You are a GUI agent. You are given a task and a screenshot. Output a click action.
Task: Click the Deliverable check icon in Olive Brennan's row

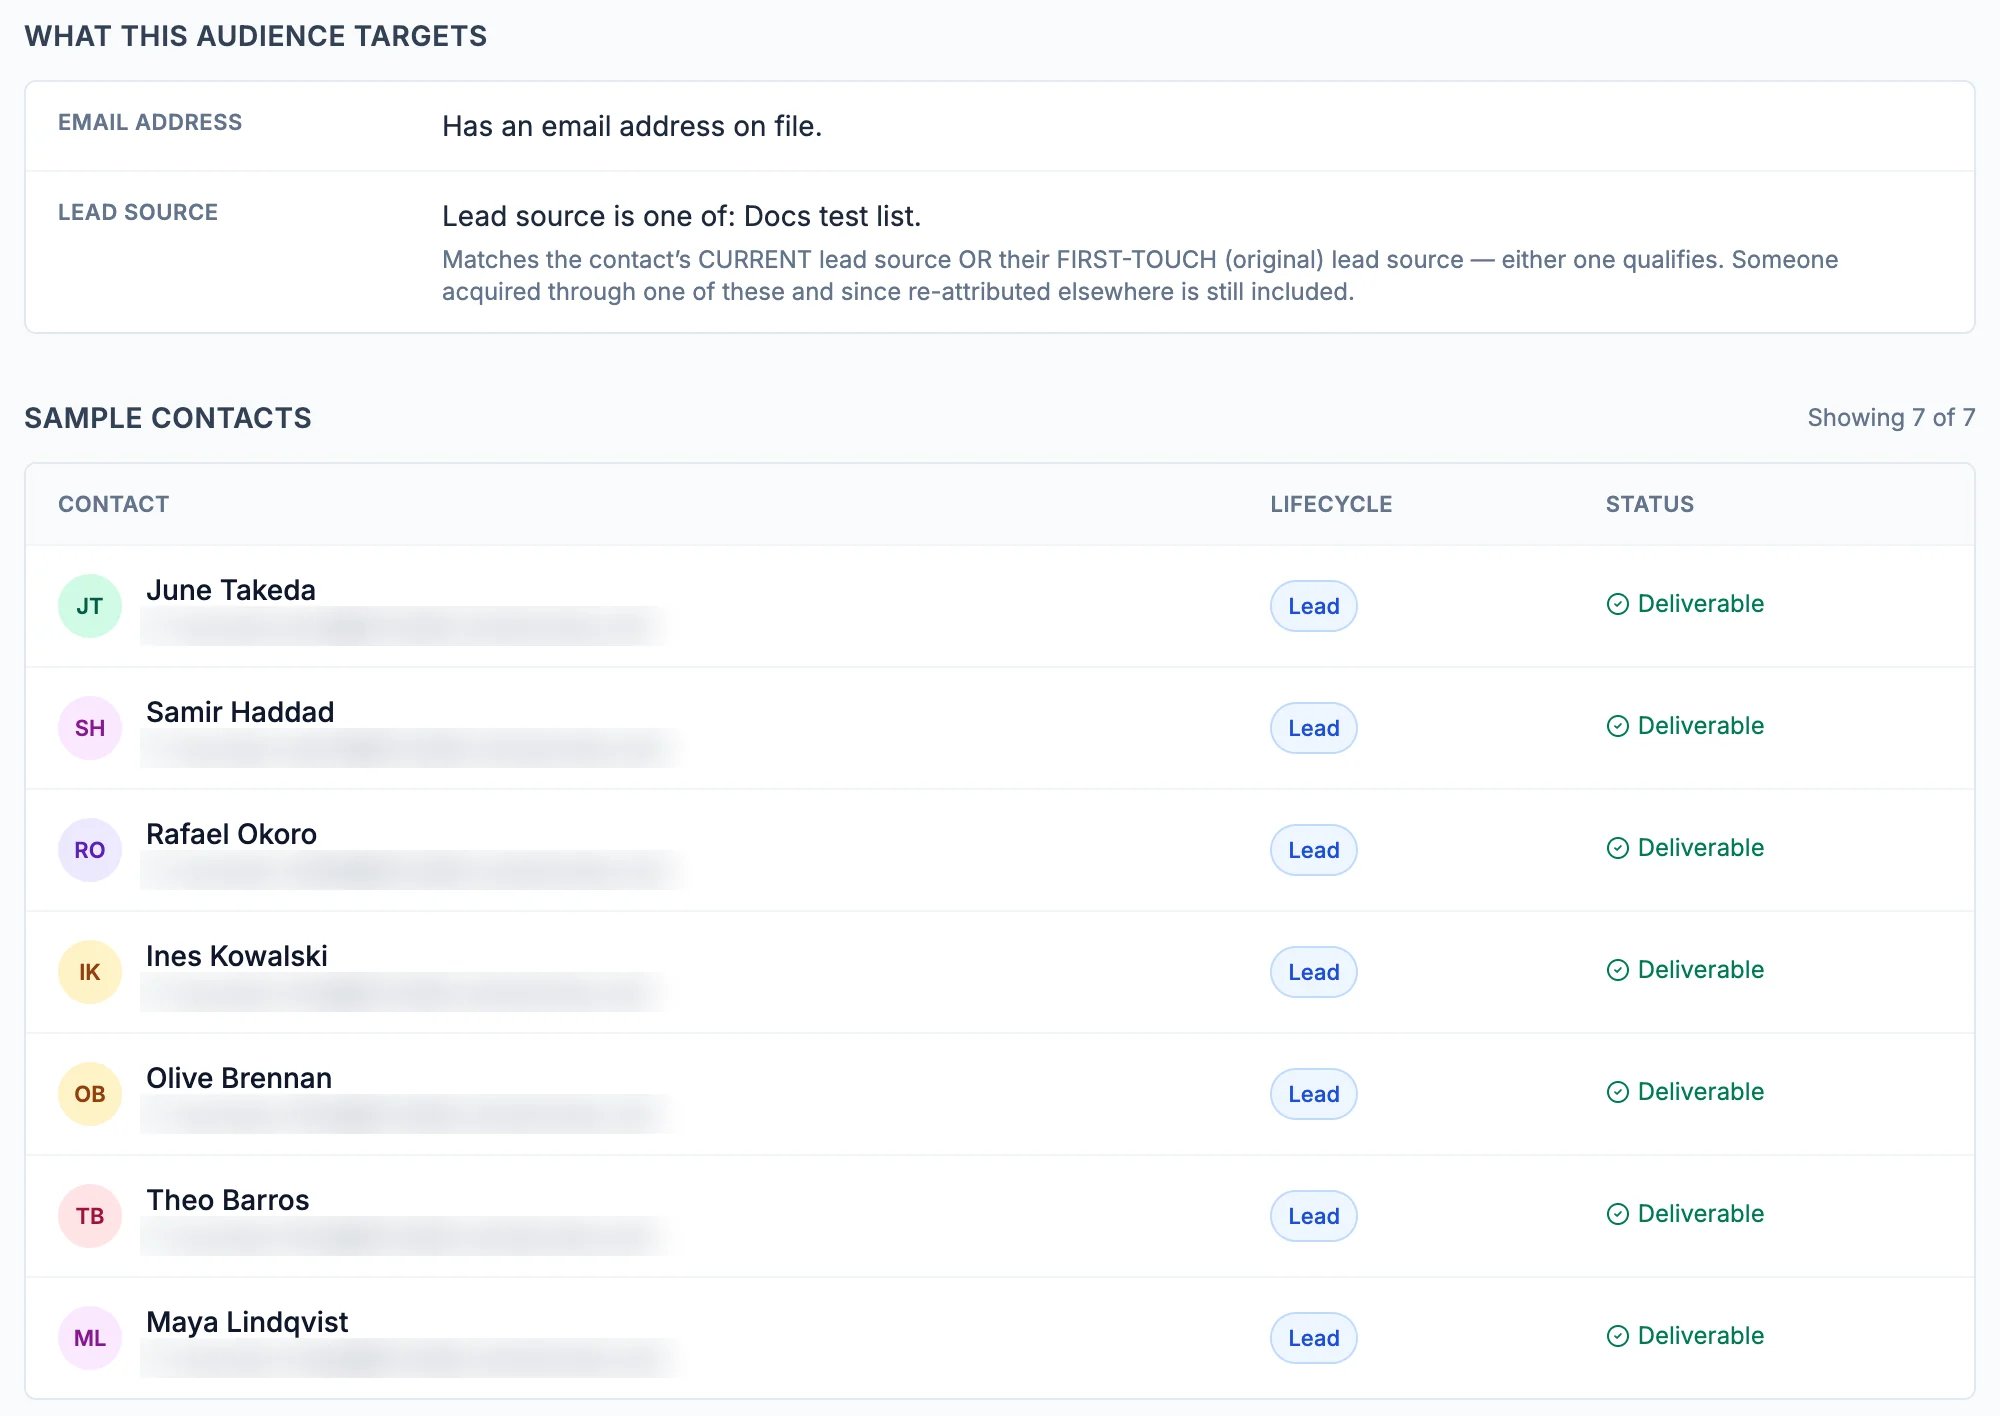pyautogui.click(x=1617, y=1092)
